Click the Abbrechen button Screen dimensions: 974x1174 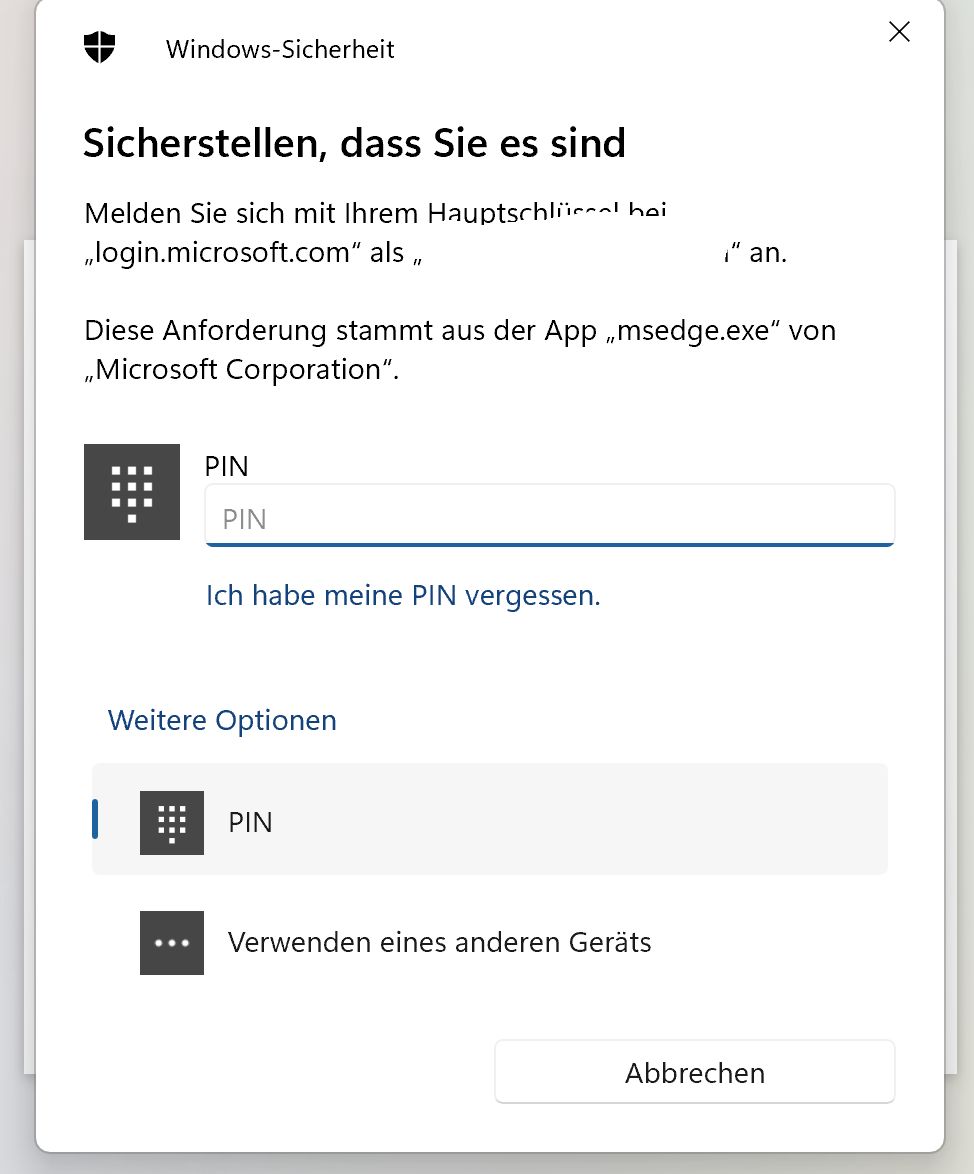click(695, 1072)
